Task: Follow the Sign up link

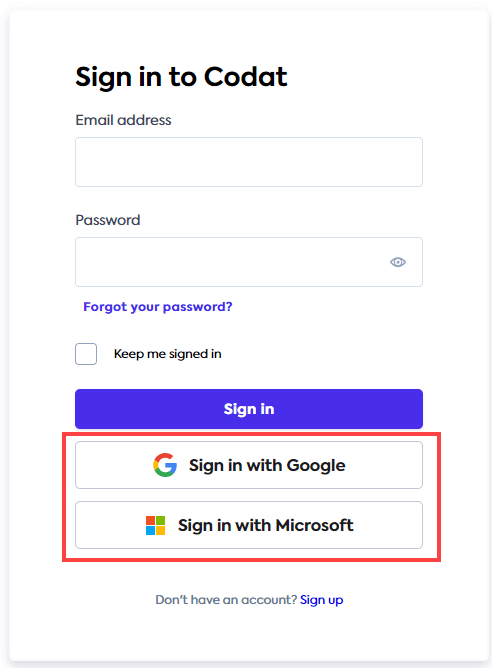Action: click(x=322, y=600)
